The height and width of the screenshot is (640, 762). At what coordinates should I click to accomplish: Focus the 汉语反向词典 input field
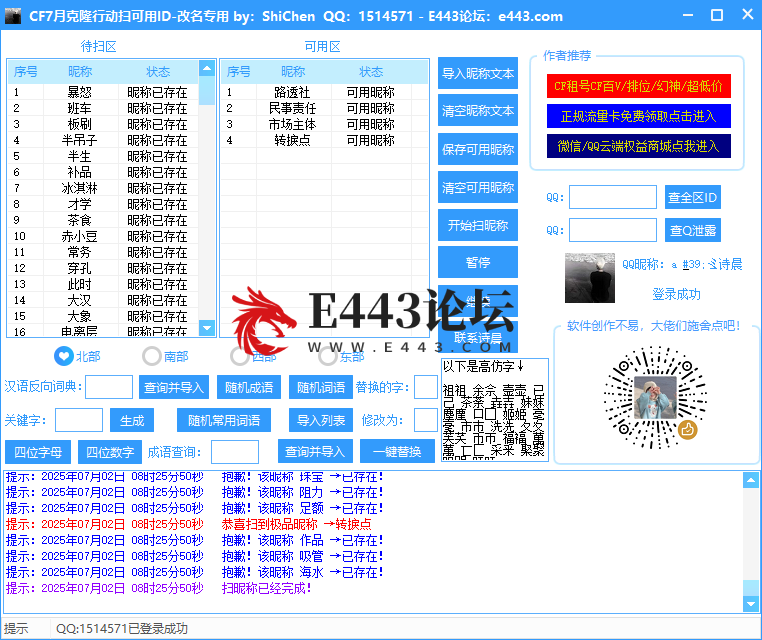[109, 387]
